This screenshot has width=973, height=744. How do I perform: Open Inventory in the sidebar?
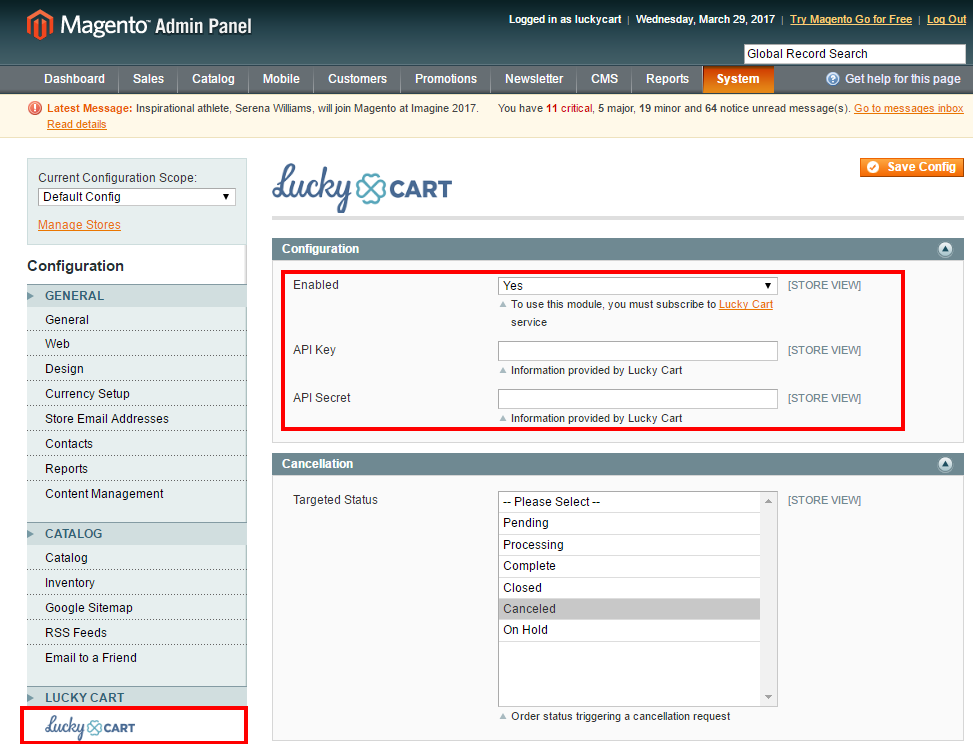pyautogui.click(x=70, y=583)
